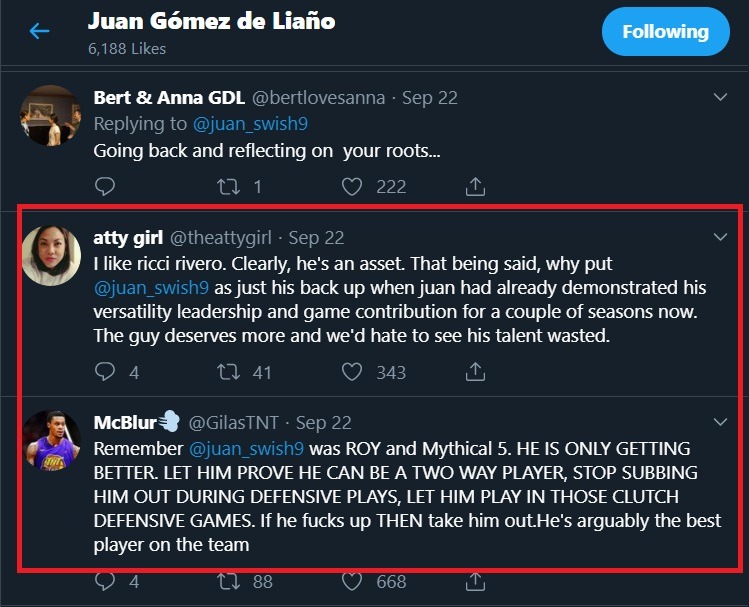Open the McBlur tweet options chevron
This screenshot has width=749, height=607.
[720, 423]
